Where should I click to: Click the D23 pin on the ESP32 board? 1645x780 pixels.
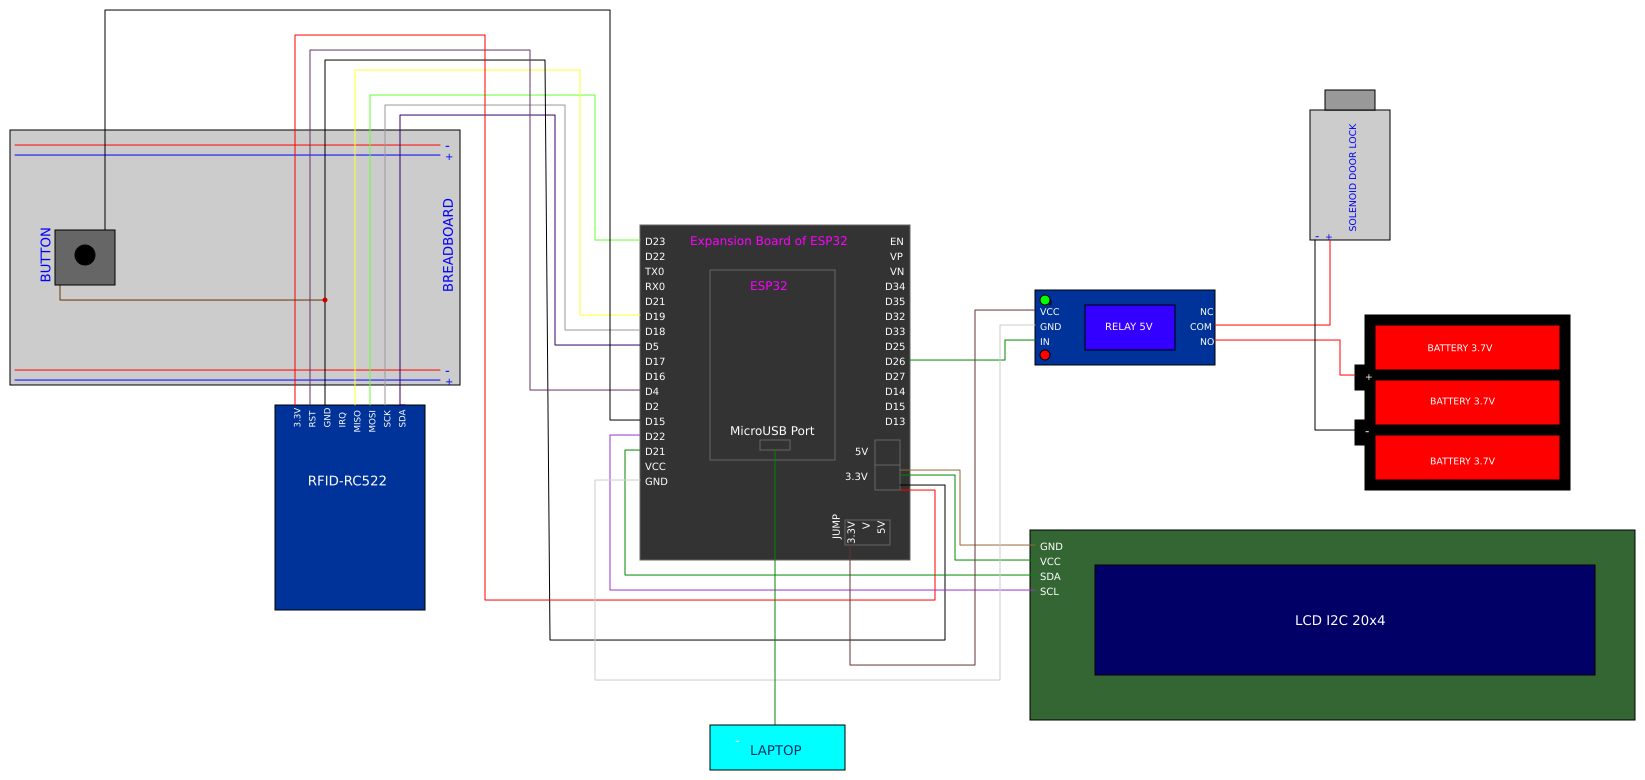pos(655,242)
